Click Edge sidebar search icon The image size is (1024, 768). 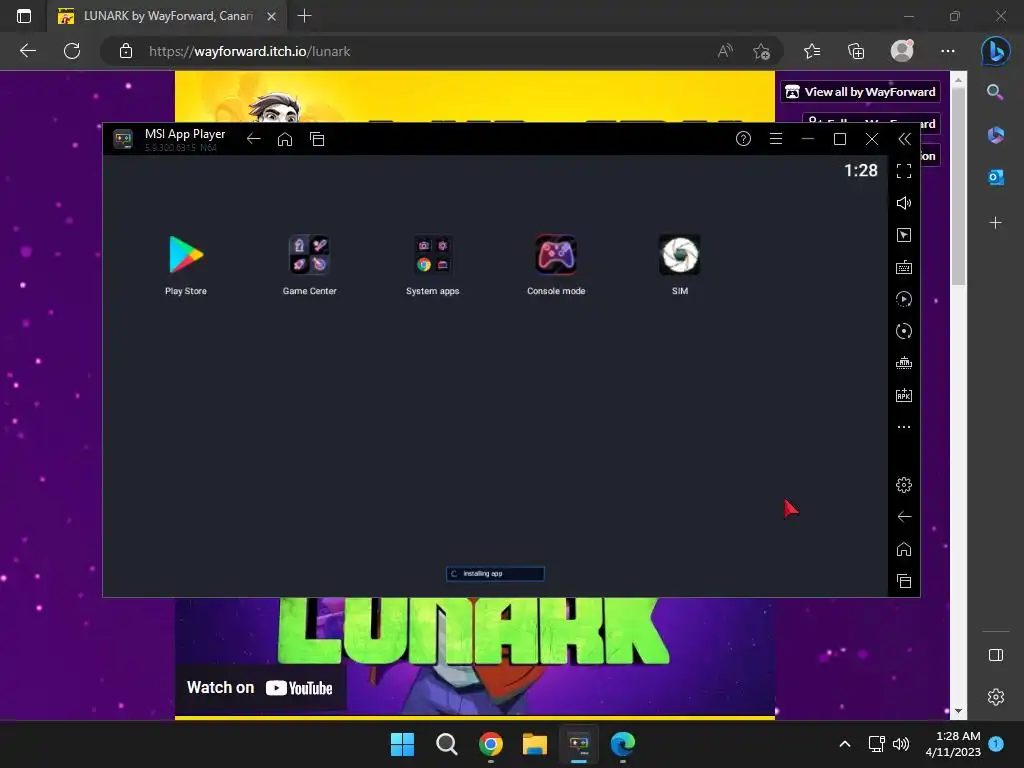point(995,92)
